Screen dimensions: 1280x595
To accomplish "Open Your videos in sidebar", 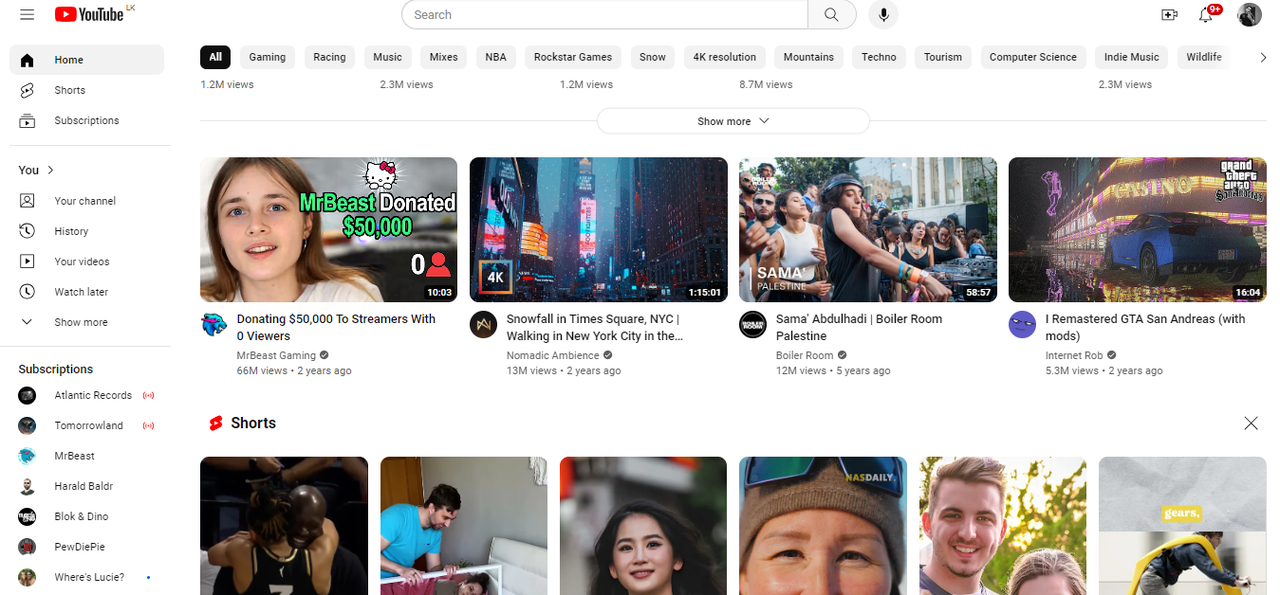I will (87, 261).
